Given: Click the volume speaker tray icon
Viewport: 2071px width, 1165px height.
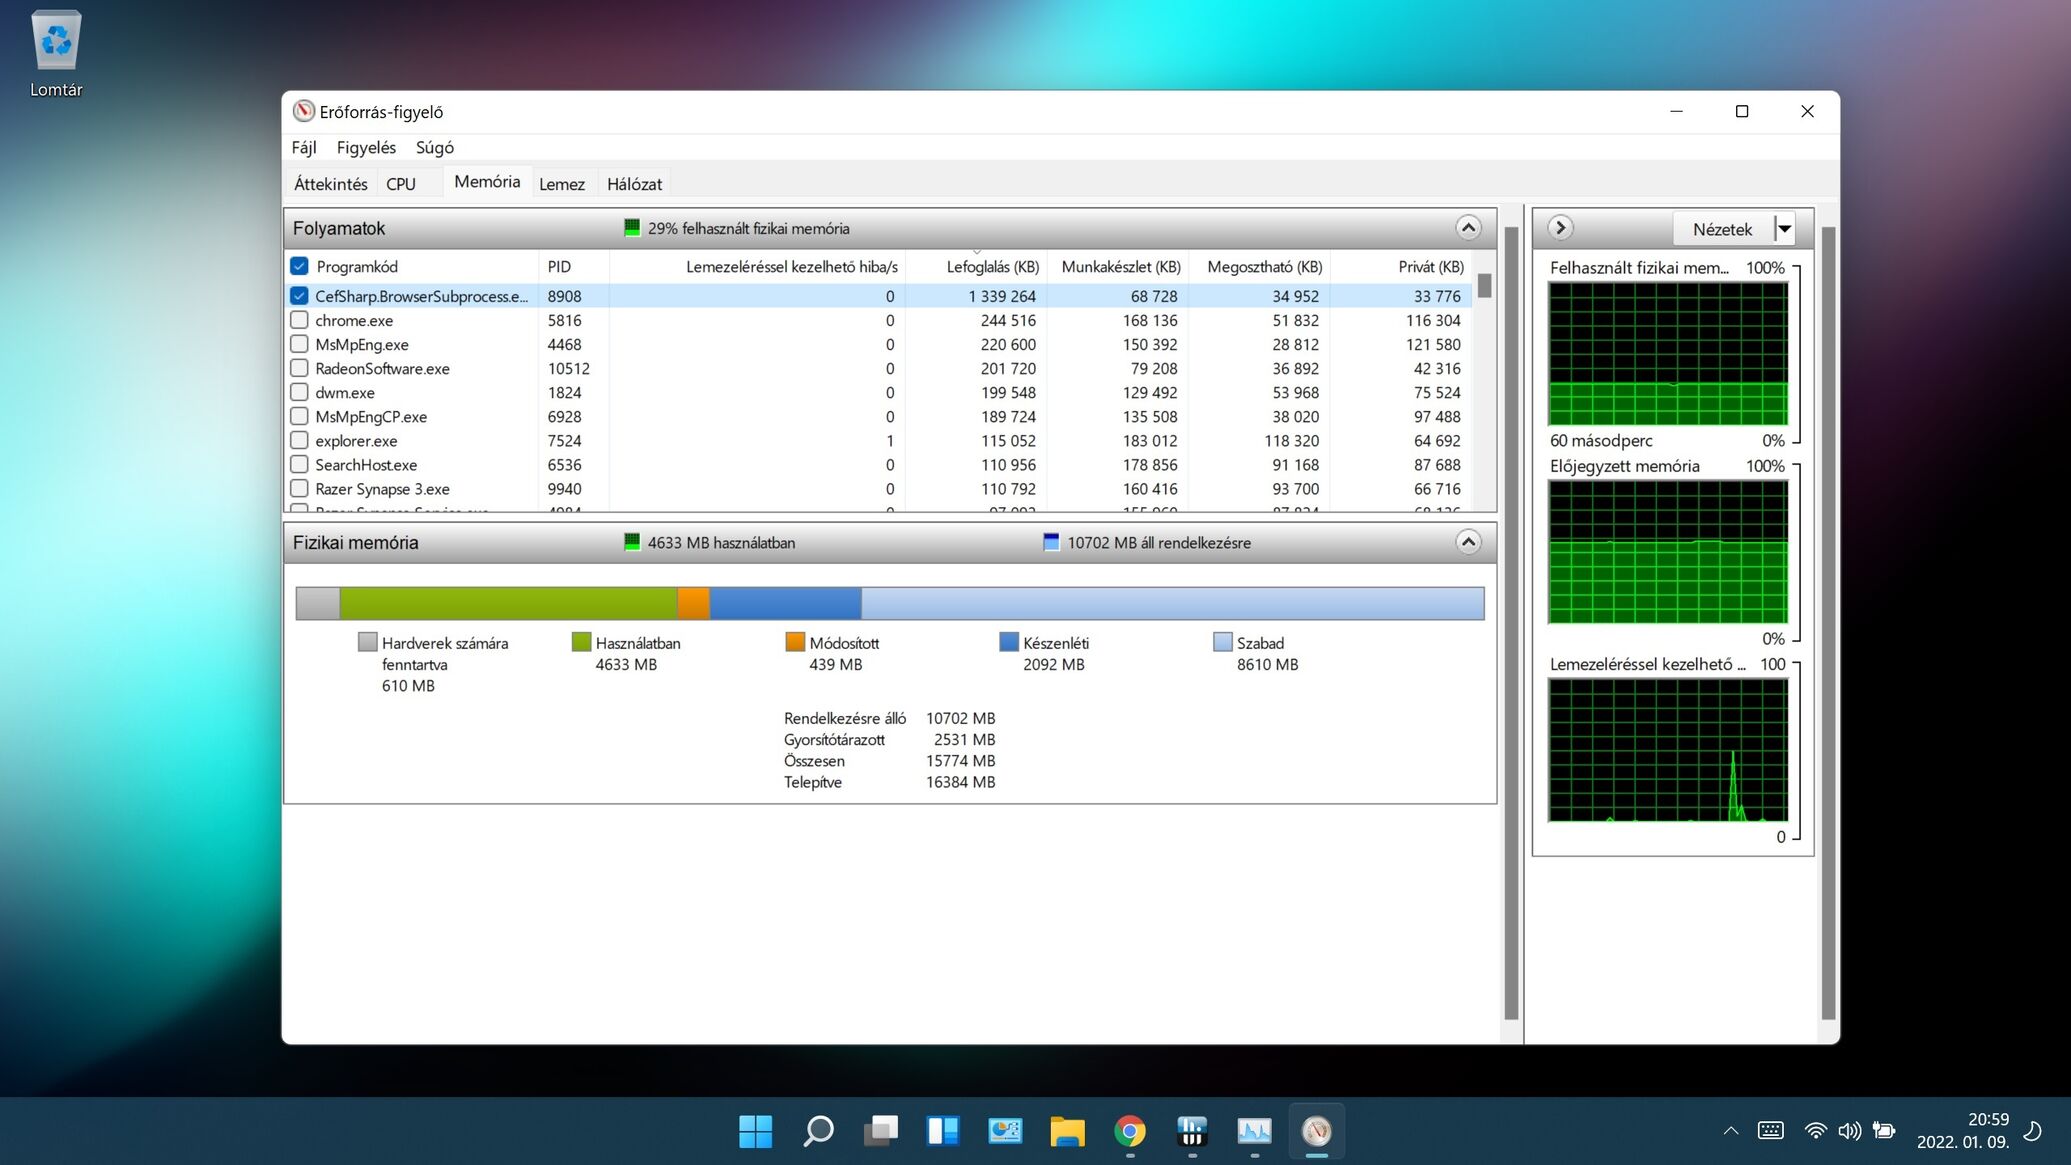Looking at the screenshot, I should [1849, 1131].
